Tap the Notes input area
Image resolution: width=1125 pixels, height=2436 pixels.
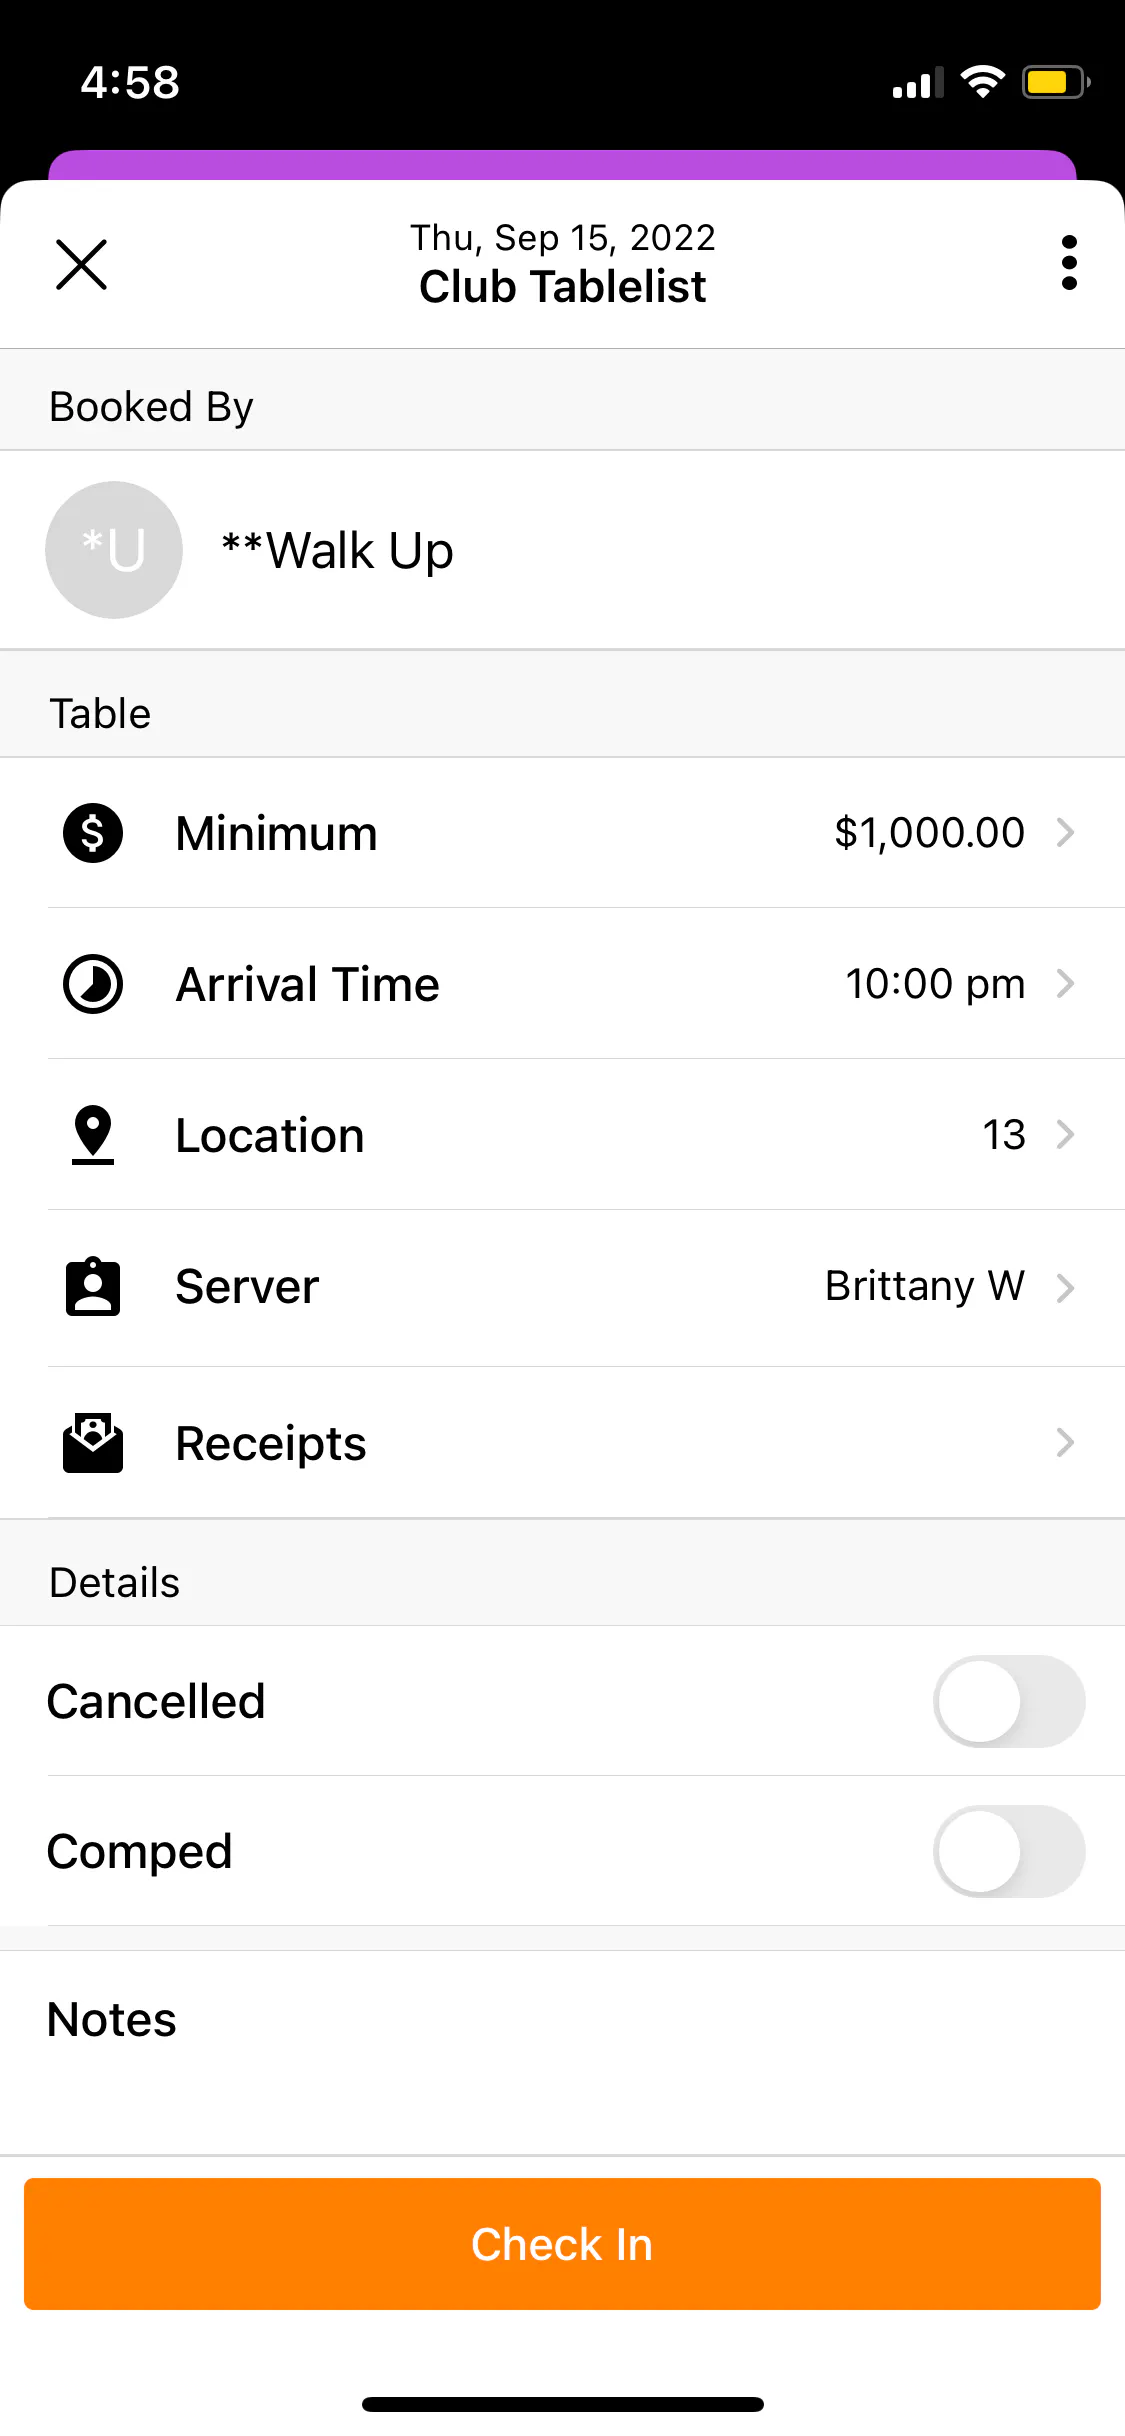560,2050
